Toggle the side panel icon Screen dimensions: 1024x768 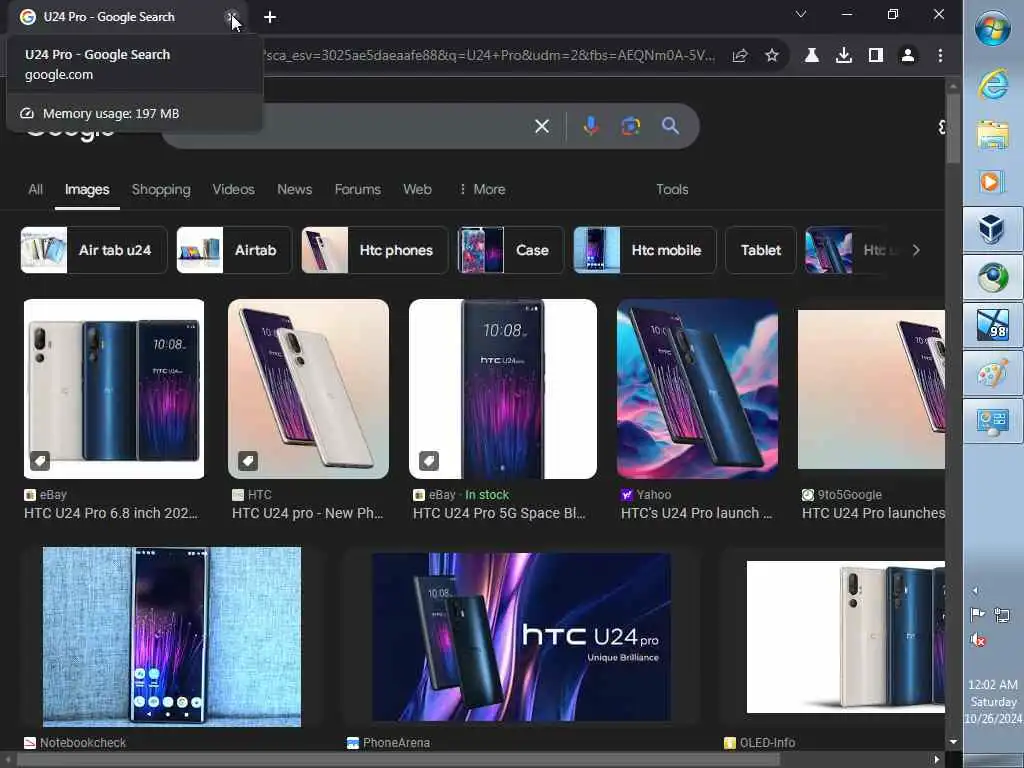point(876,56)
